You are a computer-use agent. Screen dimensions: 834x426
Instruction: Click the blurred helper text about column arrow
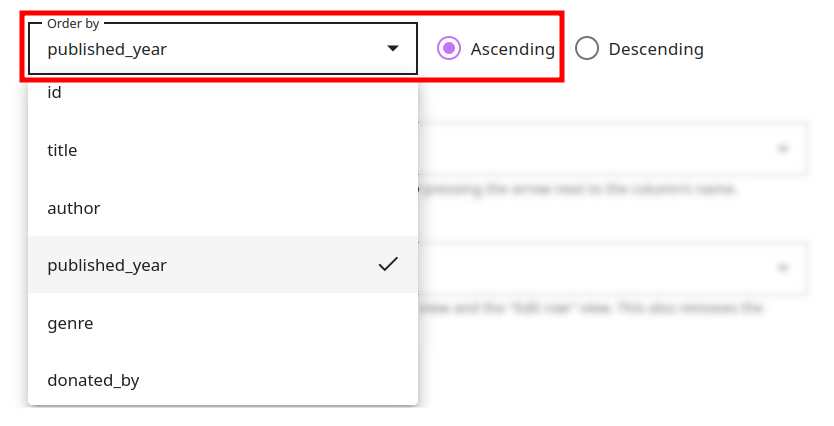click(580, 188)
